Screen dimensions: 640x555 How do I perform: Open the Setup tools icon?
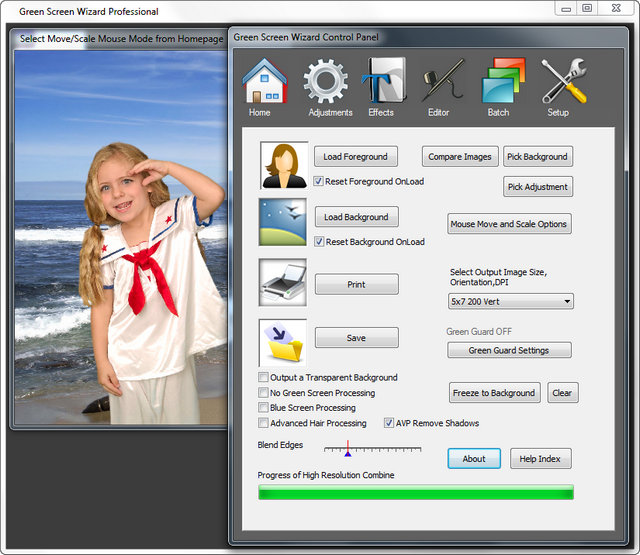click(x=559, y=82)
